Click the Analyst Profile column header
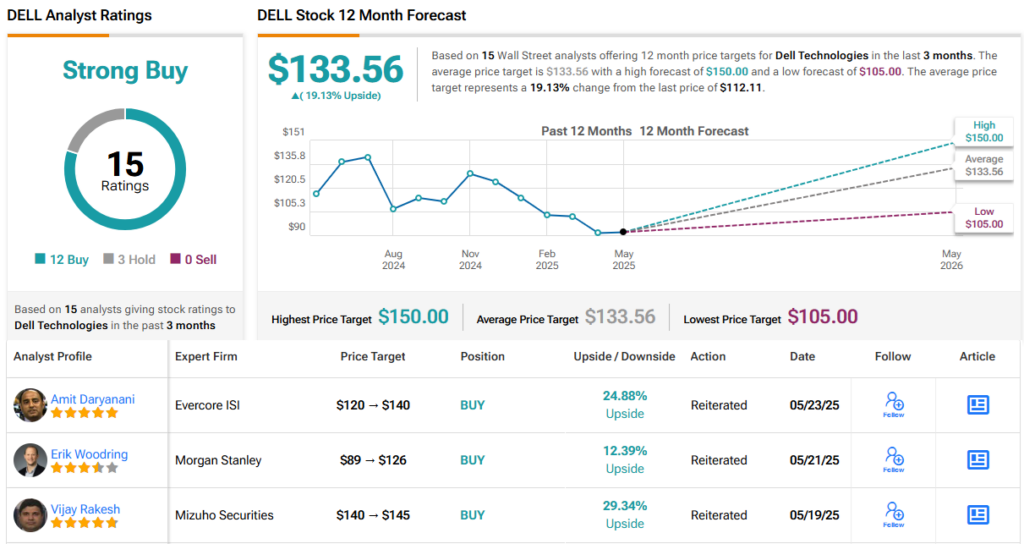 pos(53,357)
